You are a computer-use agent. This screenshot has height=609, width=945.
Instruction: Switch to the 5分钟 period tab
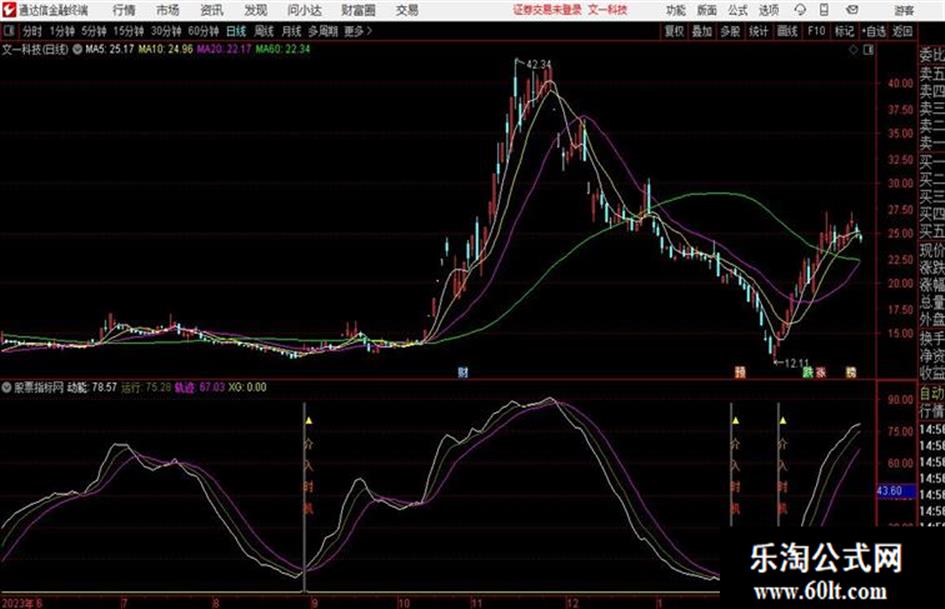point(94,31)
